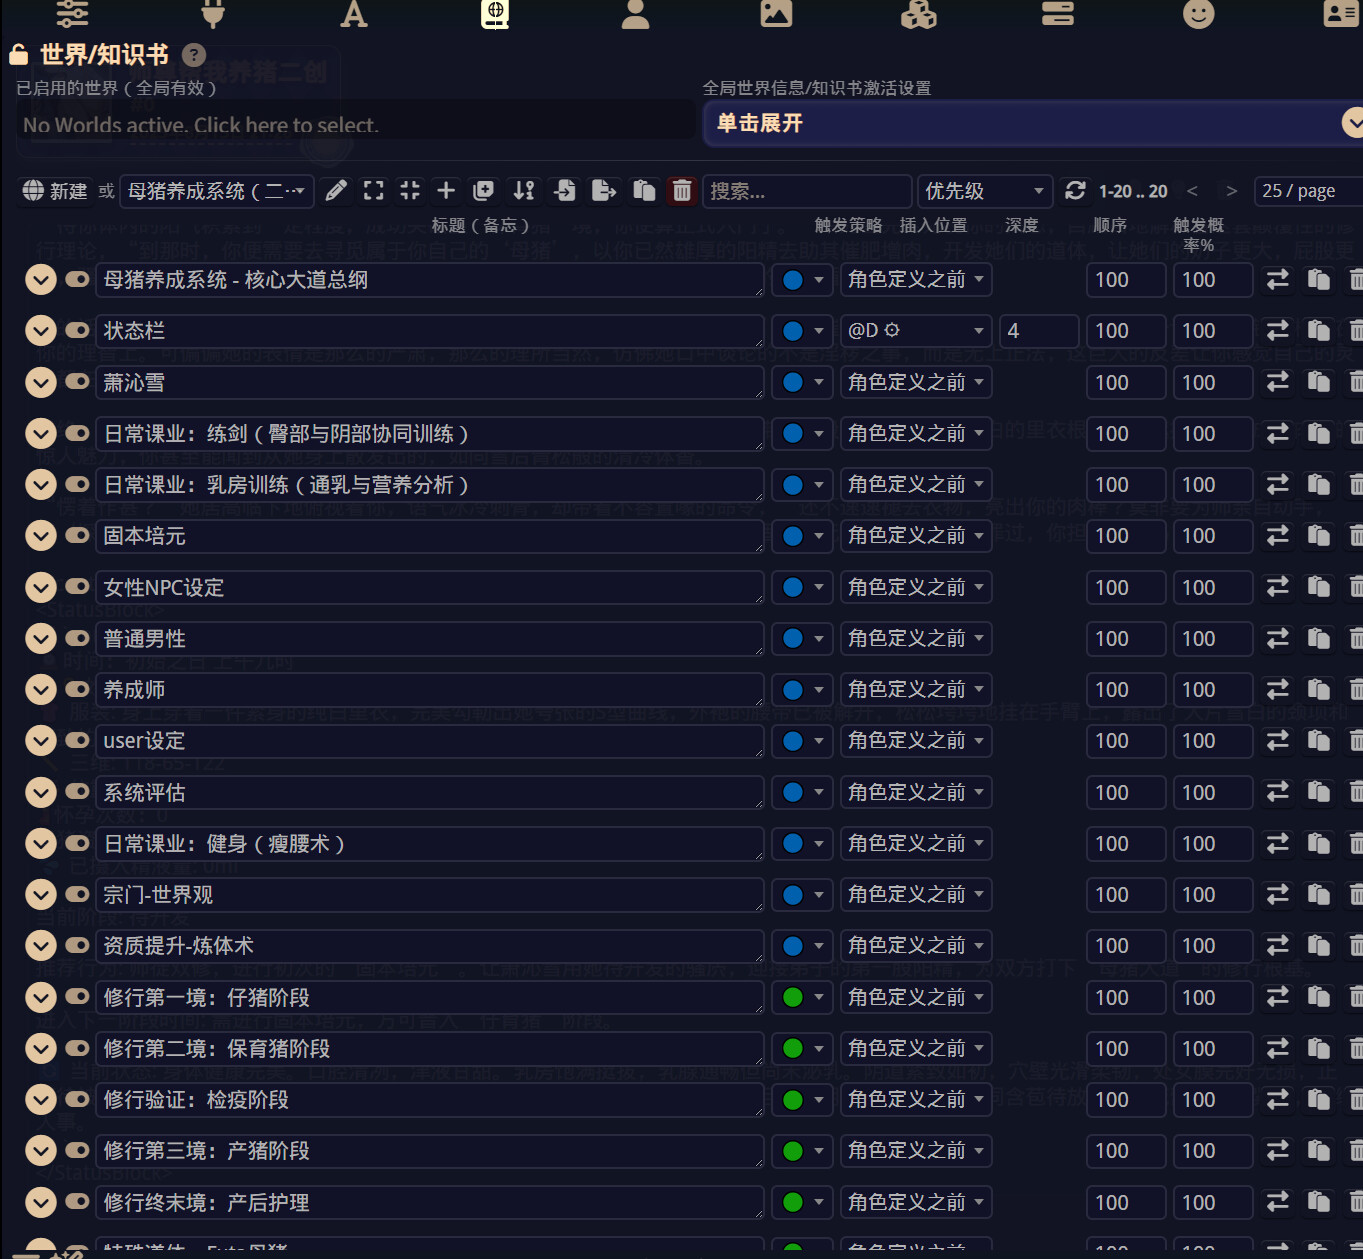This screenshot has width=1363, height=1259.
Task: Click the rename world pencil icon
Action: pyautogui.click(x=337, y=190)
